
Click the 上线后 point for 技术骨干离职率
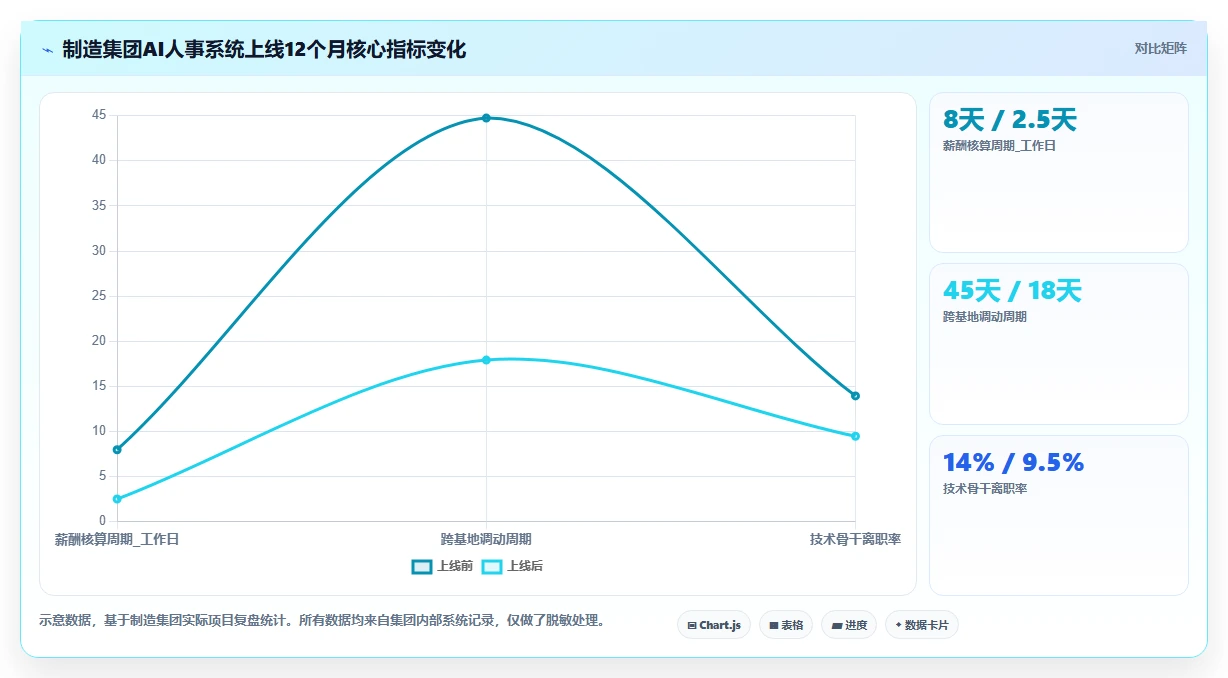(855, 436)
